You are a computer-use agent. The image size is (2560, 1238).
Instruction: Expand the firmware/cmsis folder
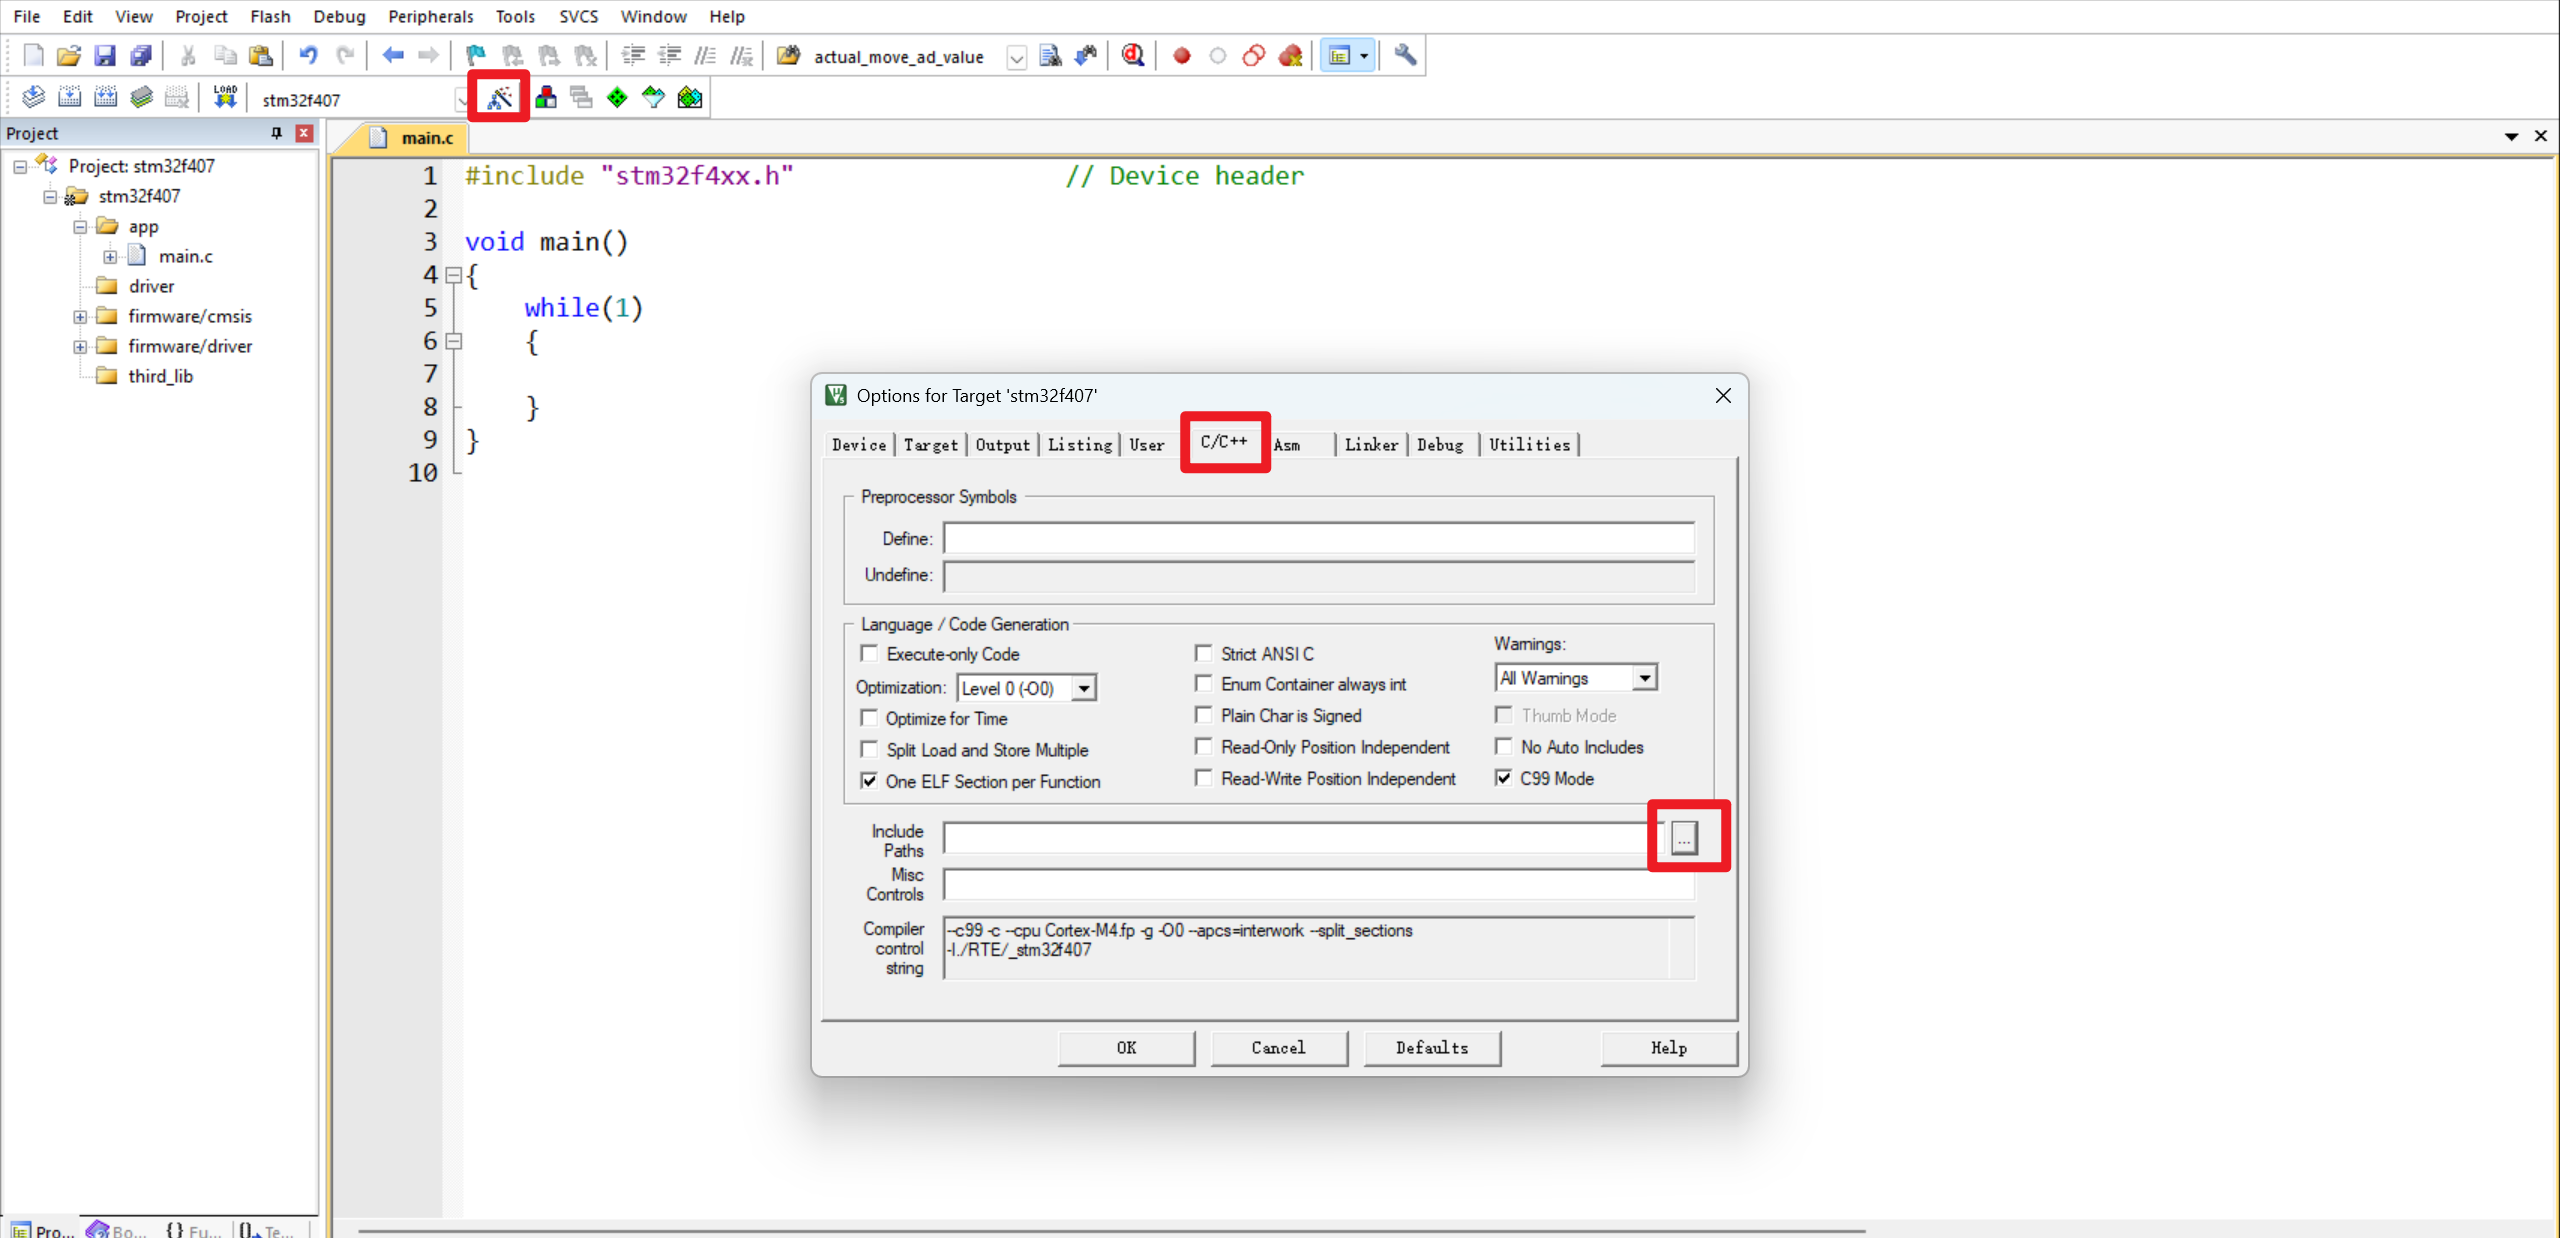point(80,316)
